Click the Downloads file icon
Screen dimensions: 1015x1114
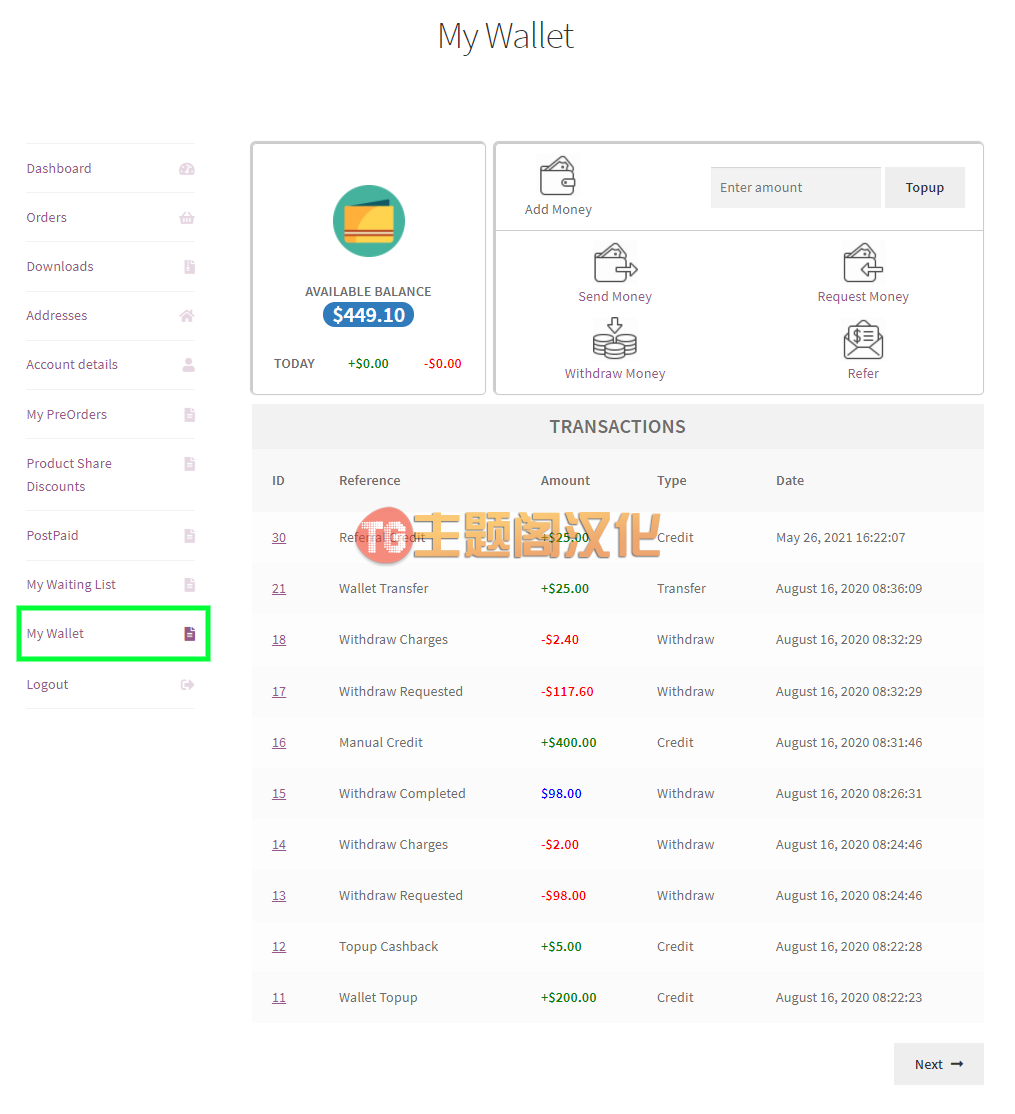pos(190,267)
